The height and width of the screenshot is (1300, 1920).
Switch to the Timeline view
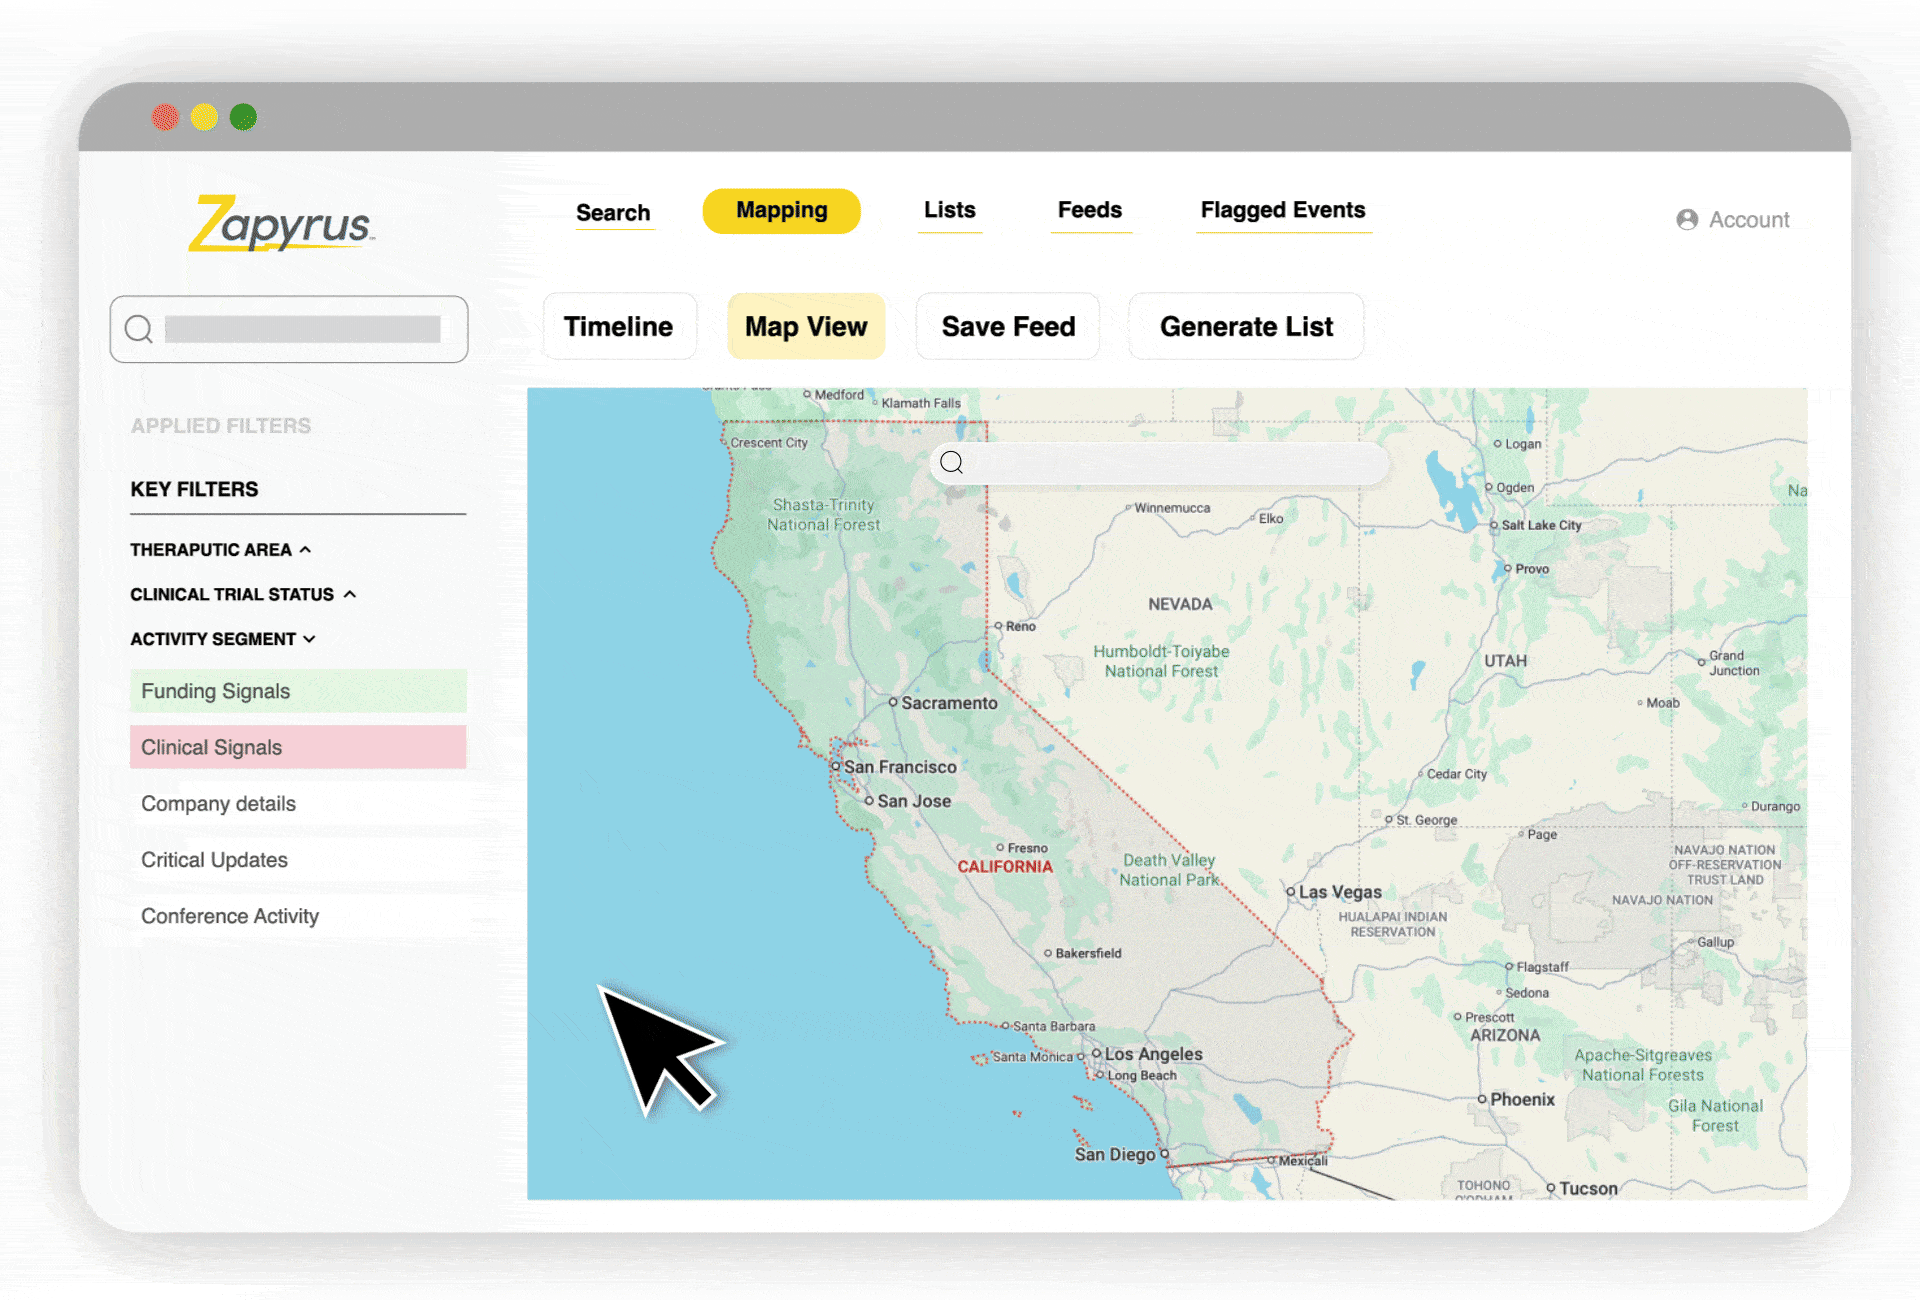pyautogui.click(x=618, y=327)
